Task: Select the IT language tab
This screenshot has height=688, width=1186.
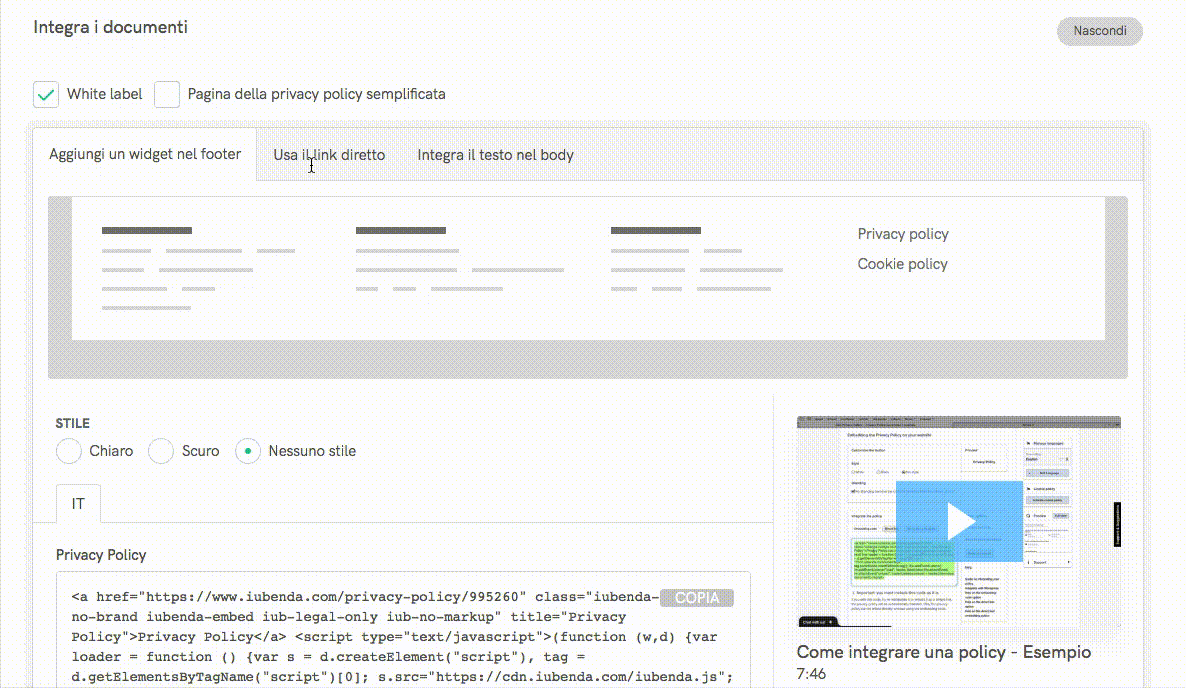Action: coord(77,504)
